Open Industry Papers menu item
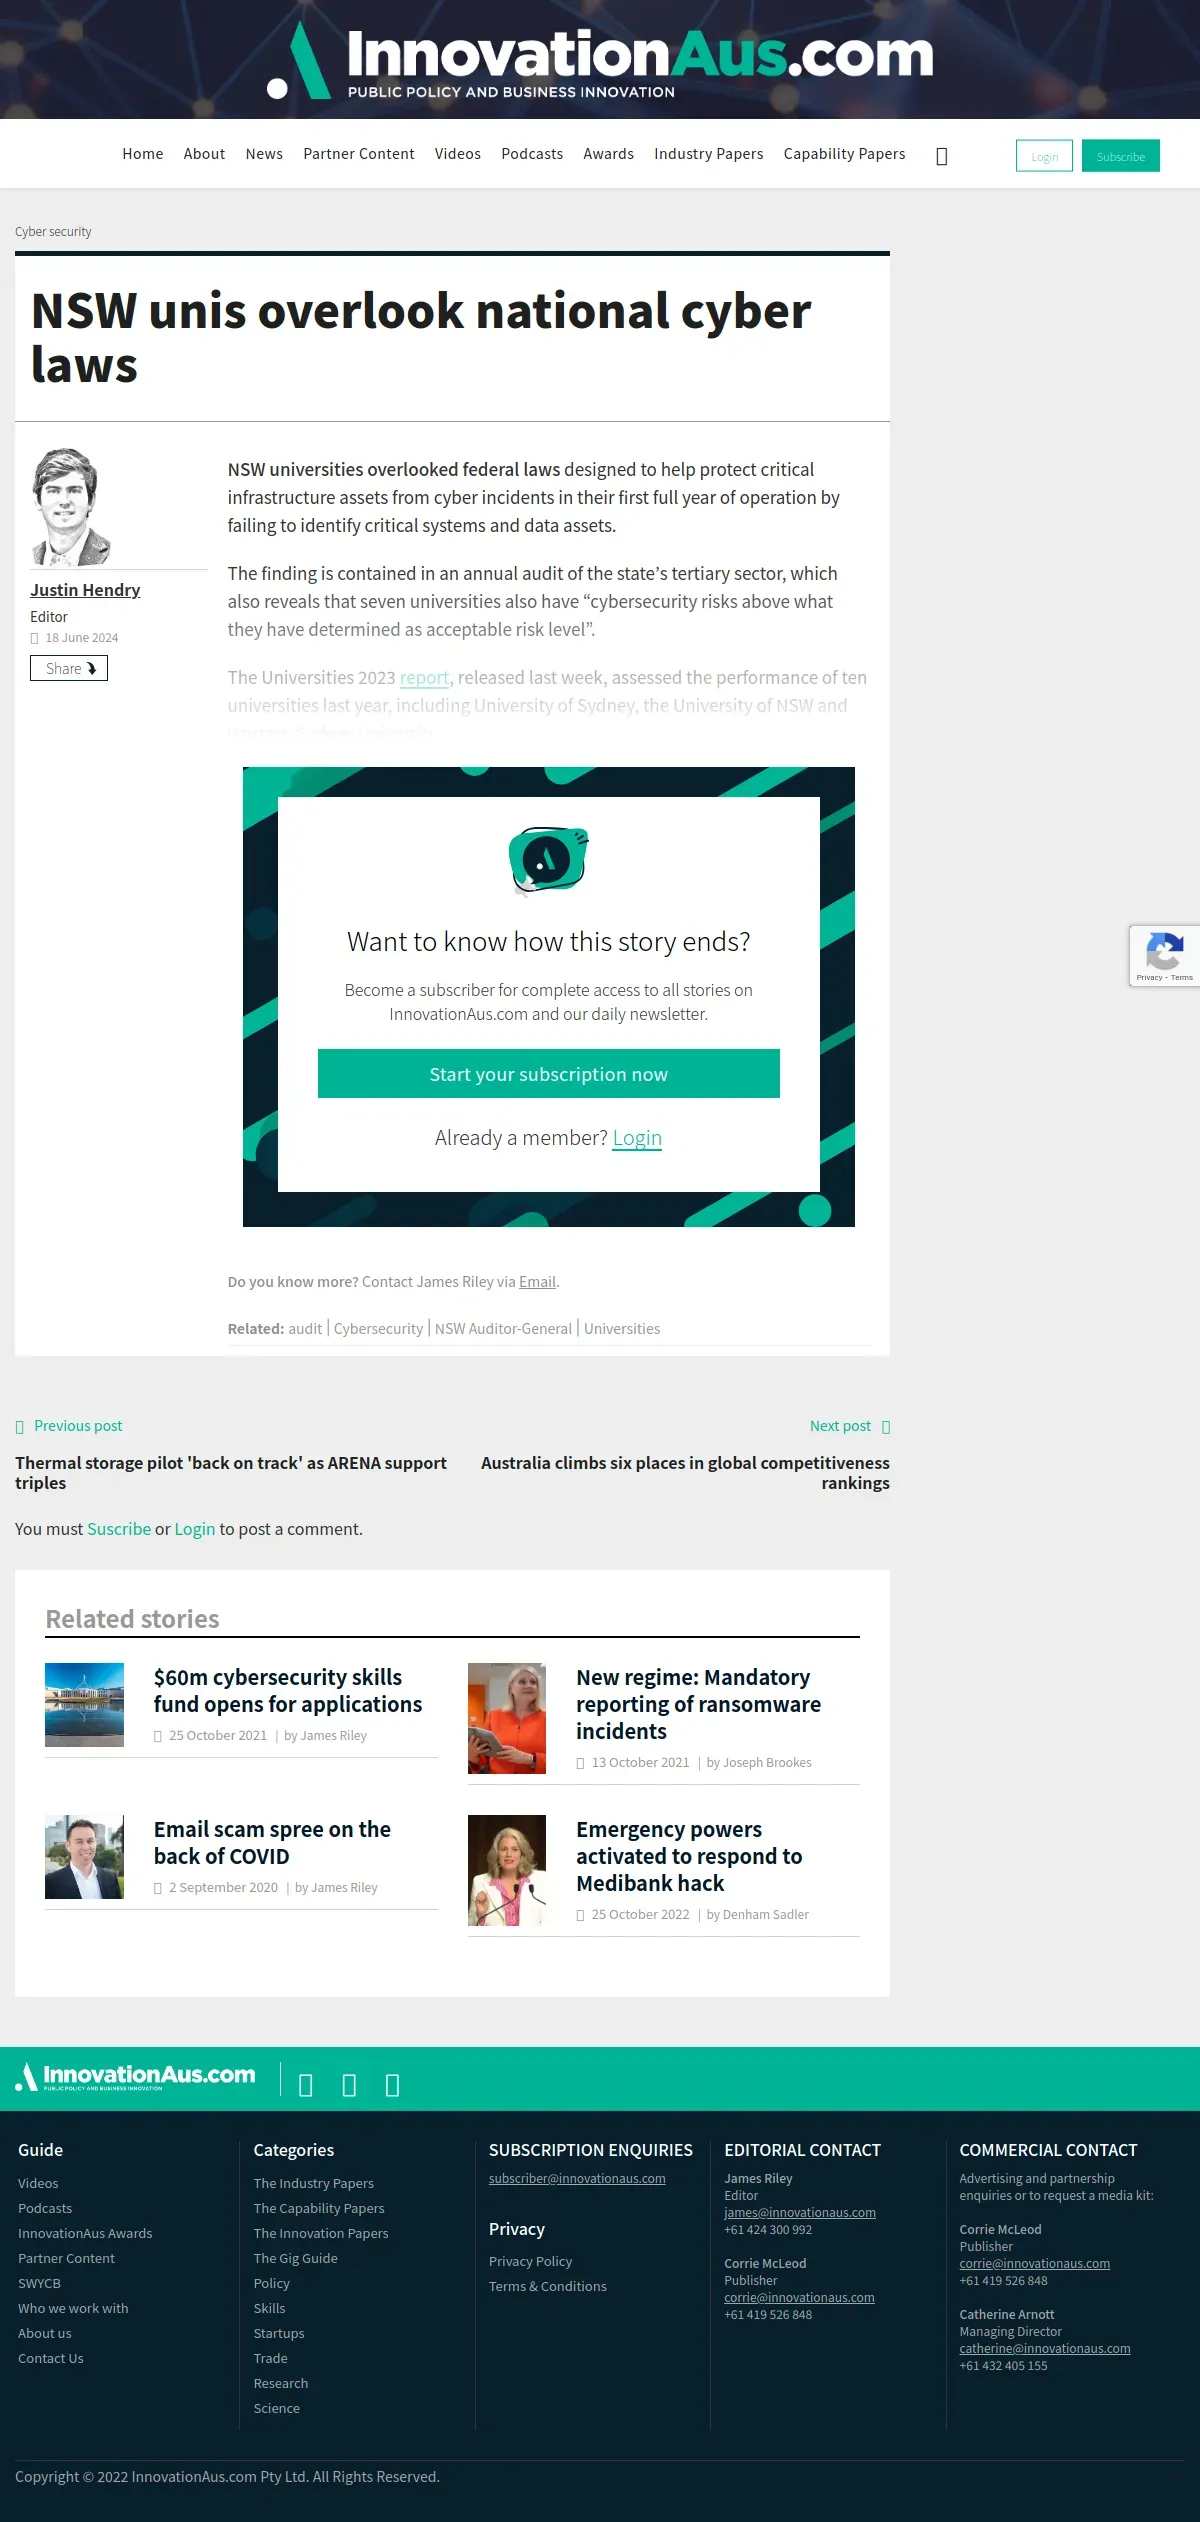The image size is (1200, 2522). pos(709,154)
